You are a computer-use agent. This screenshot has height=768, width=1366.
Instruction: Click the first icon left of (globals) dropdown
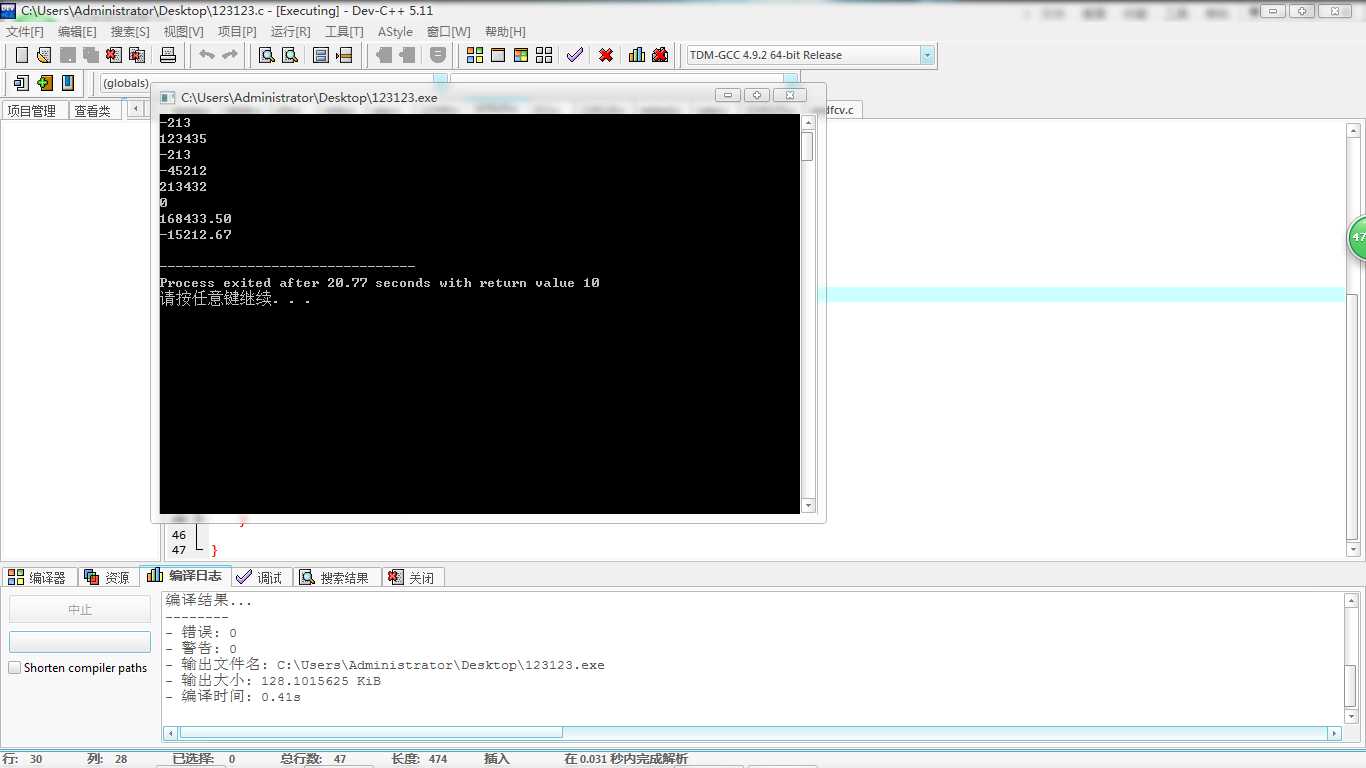[21, 83]
